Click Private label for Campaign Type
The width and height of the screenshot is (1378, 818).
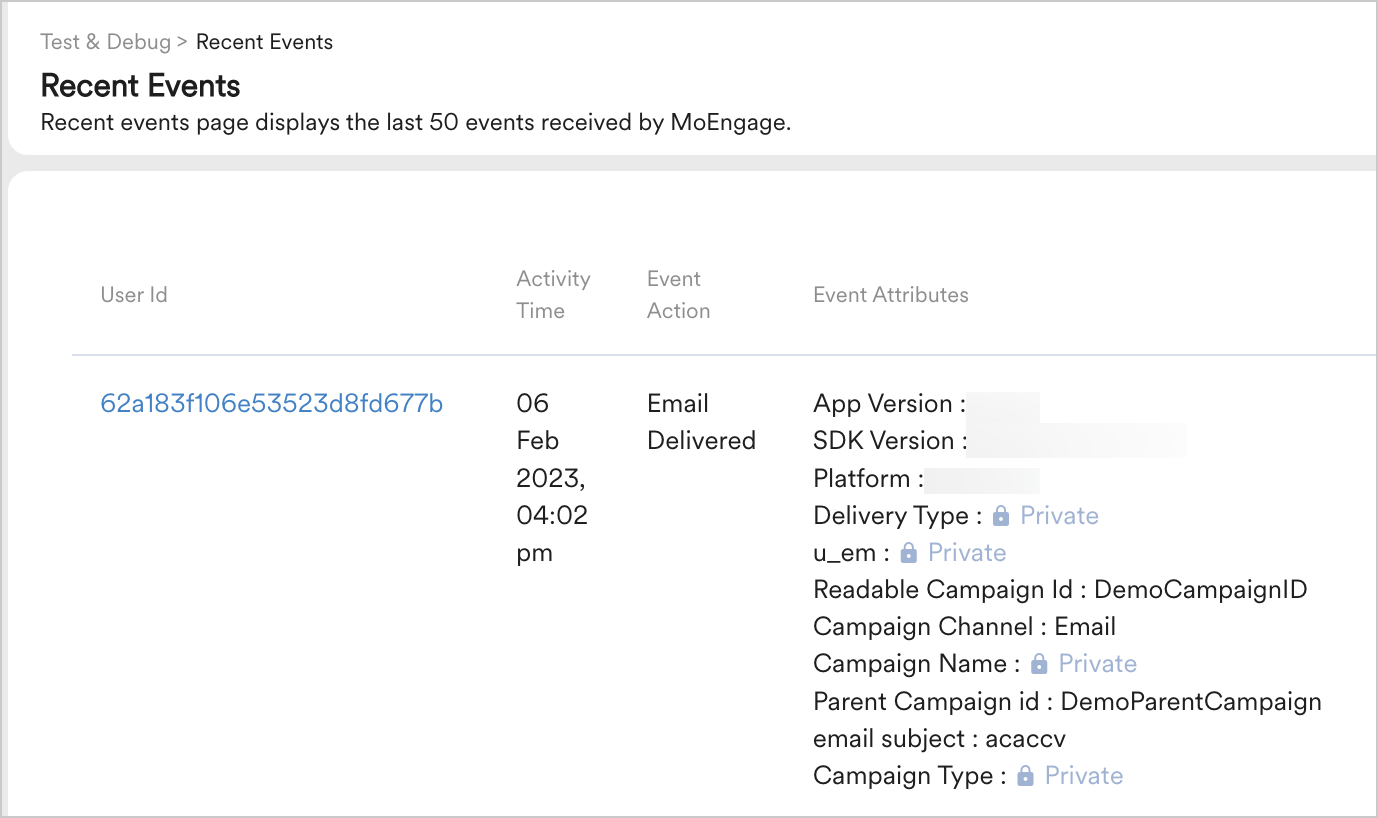point(1083,776)
